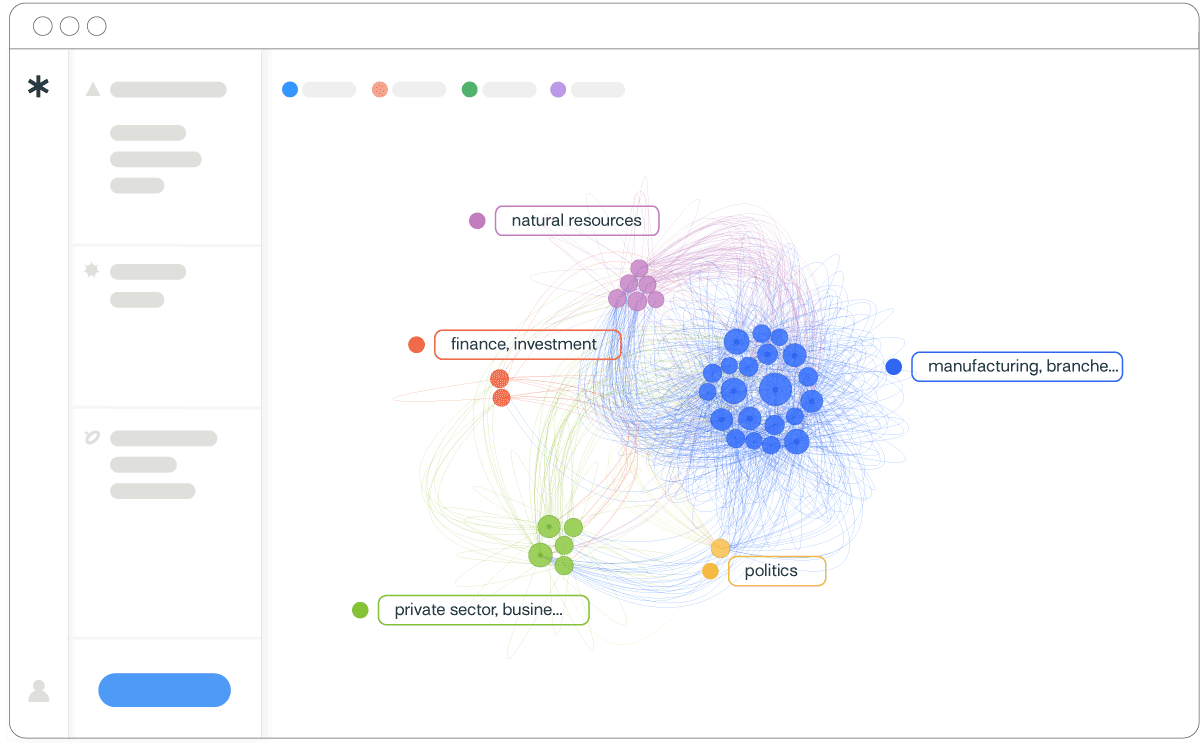
Task: Click the leaf icon in the third panel
Action: pyautogui.click(x=92, y=438)
